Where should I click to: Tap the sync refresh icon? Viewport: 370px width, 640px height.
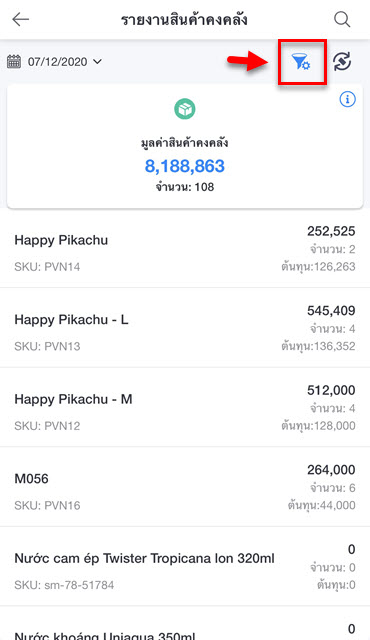click(x=342, y=62)
